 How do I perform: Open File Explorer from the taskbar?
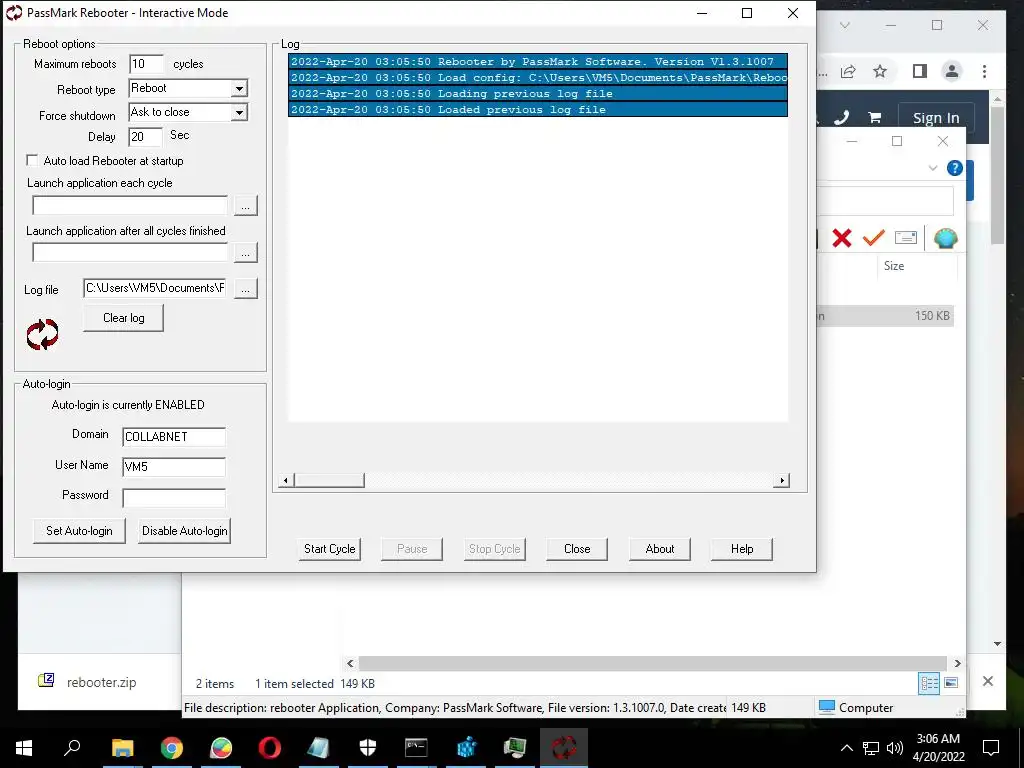pos(122,747)
